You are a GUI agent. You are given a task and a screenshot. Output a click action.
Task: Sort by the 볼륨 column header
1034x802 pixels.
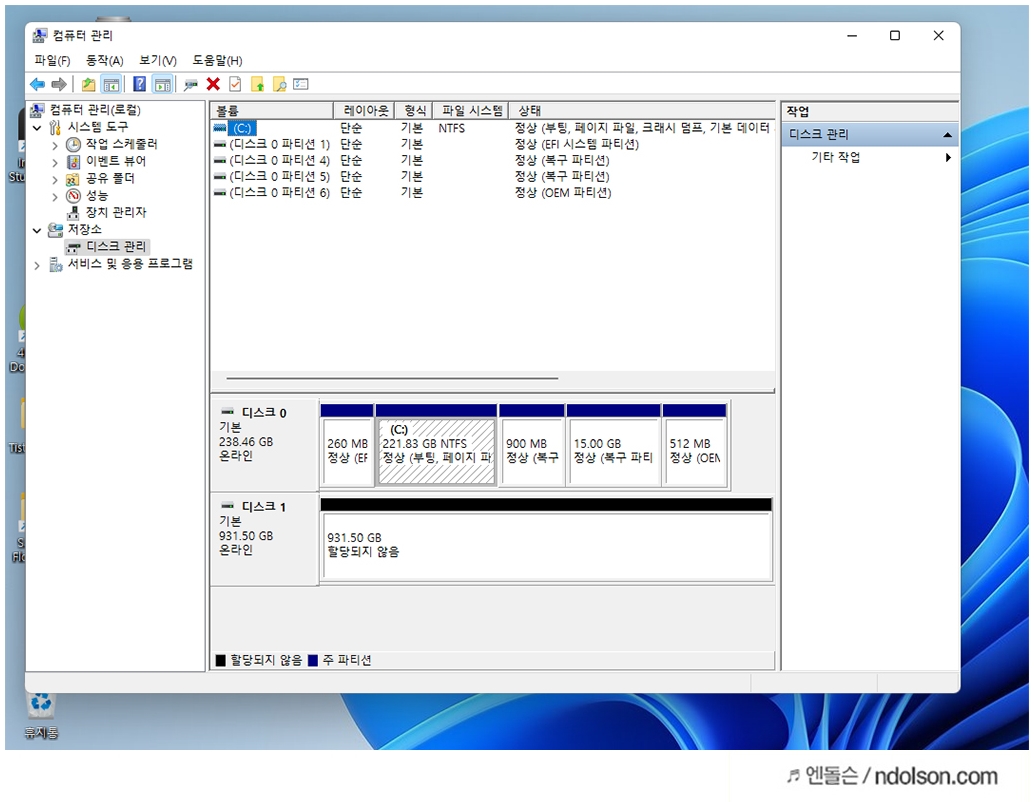272,110
